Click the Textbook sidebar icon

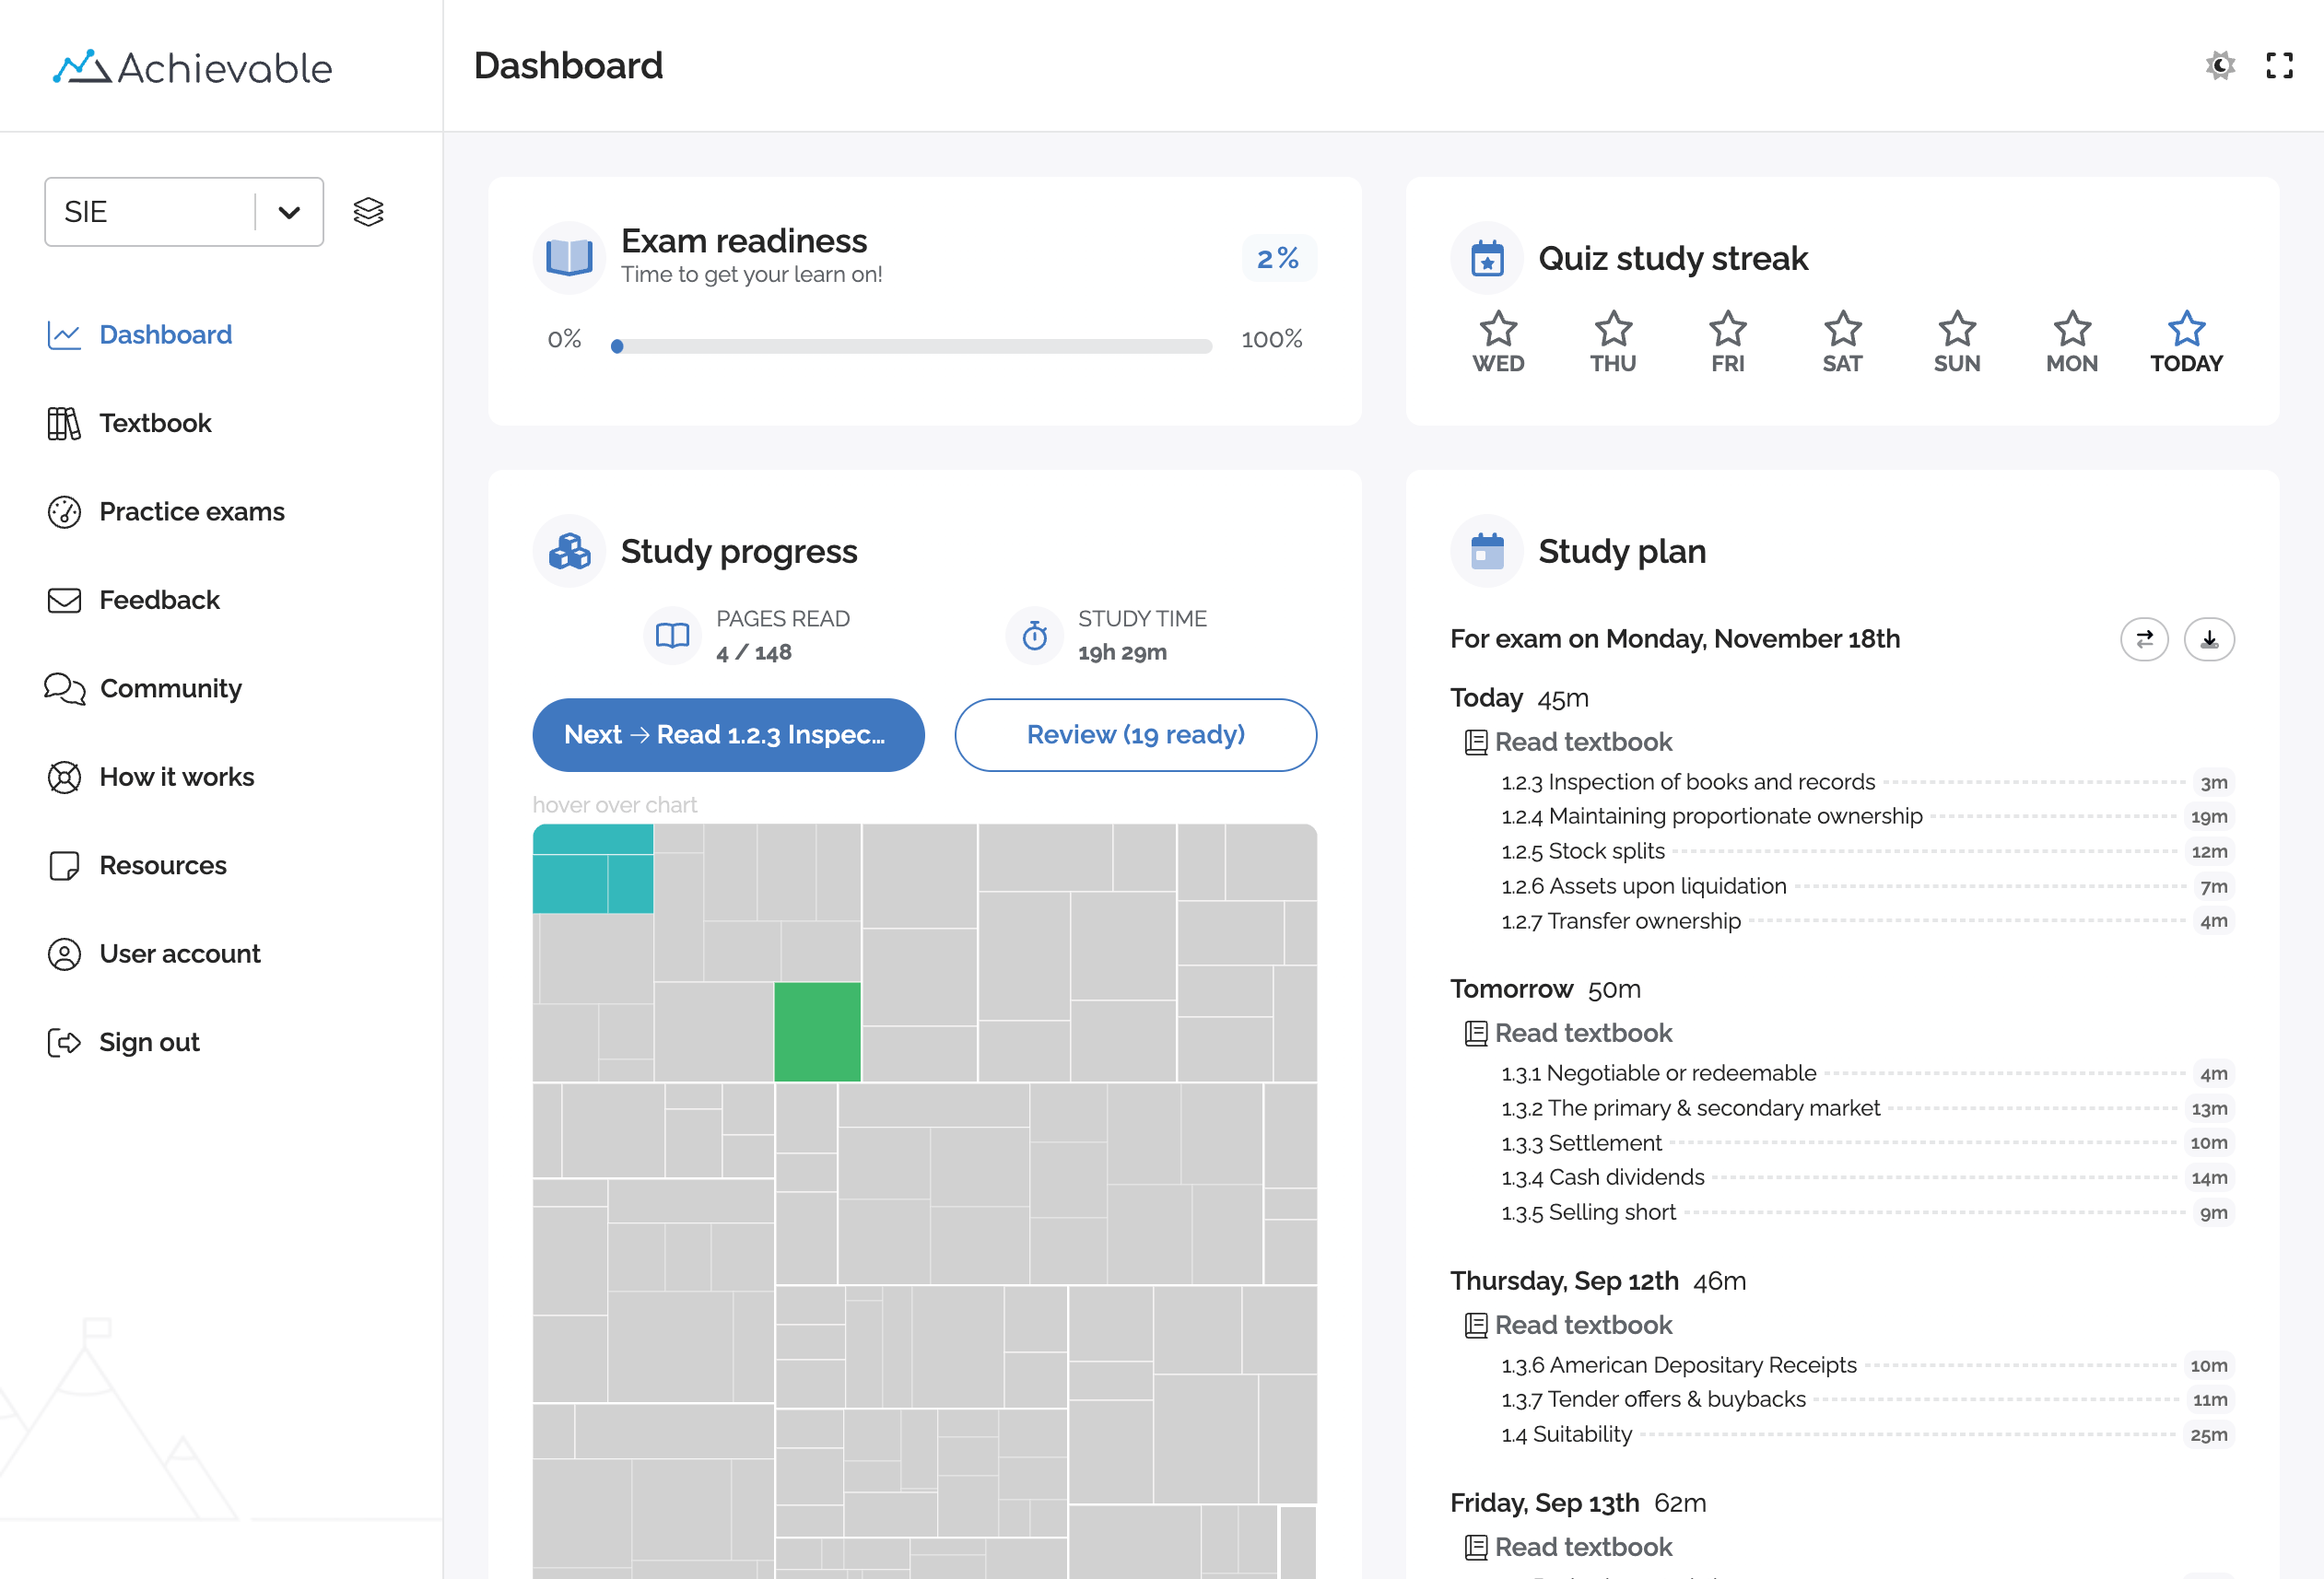(64, 423)
